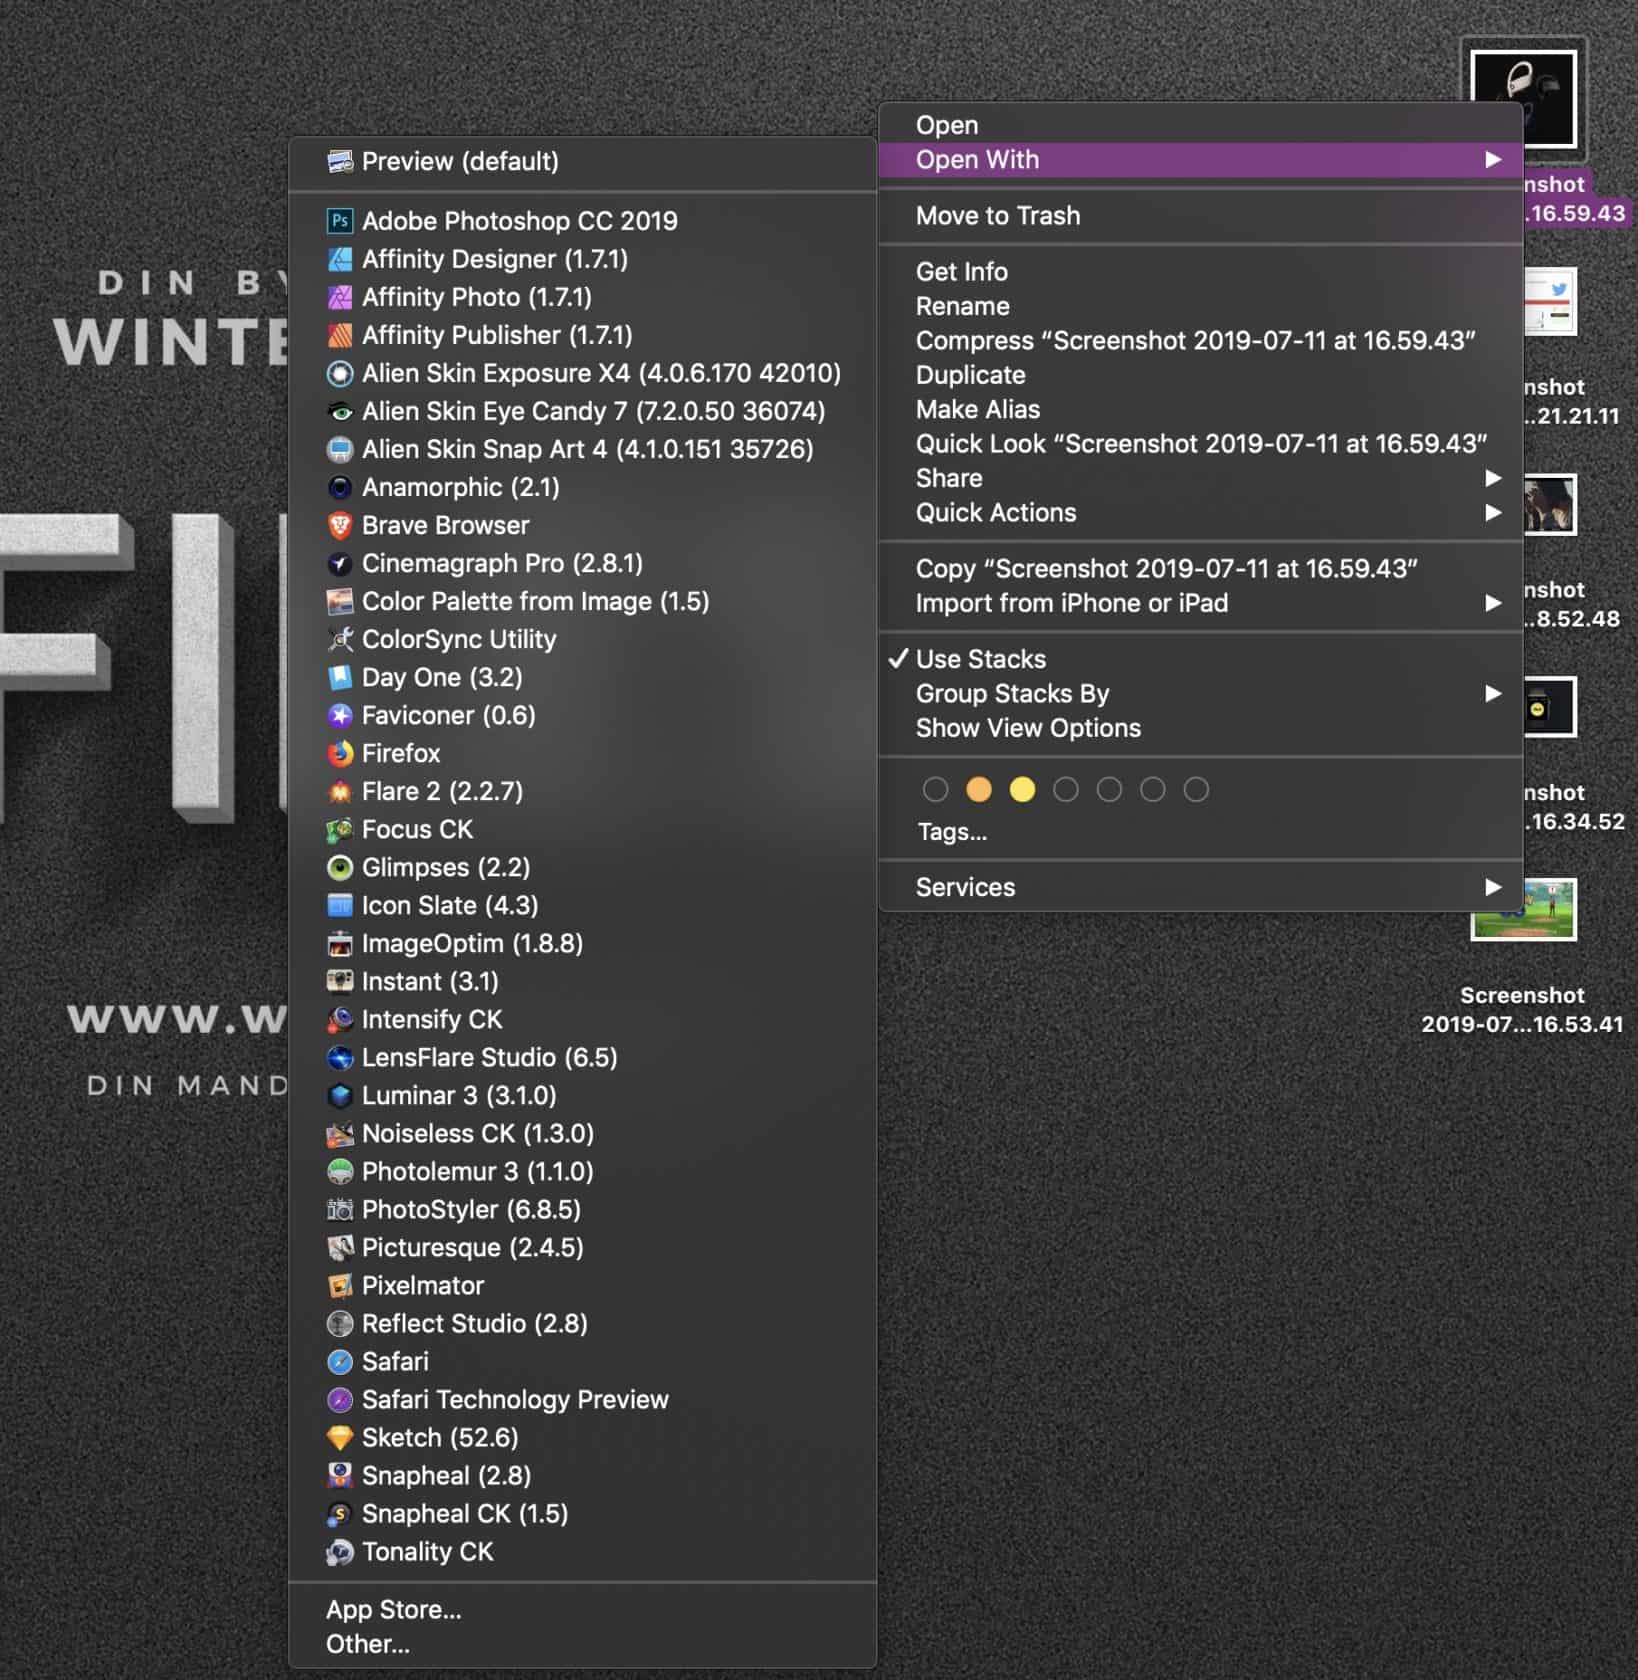
Task: Click the Focus CK icon
Action: tap(340, 829)
